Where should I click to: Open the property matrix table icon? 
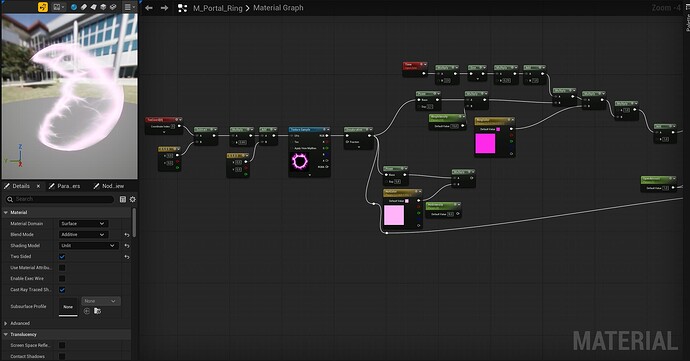pos(123,199)
